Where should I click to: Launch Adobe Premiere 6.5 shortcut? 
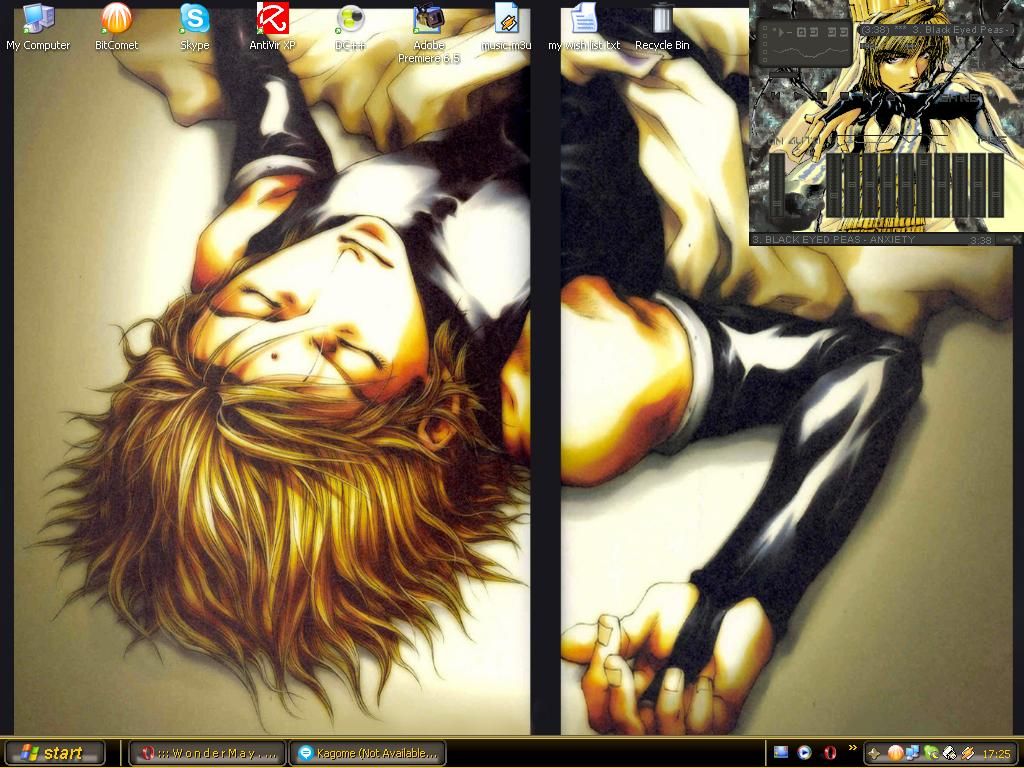[x=428, y=33]
